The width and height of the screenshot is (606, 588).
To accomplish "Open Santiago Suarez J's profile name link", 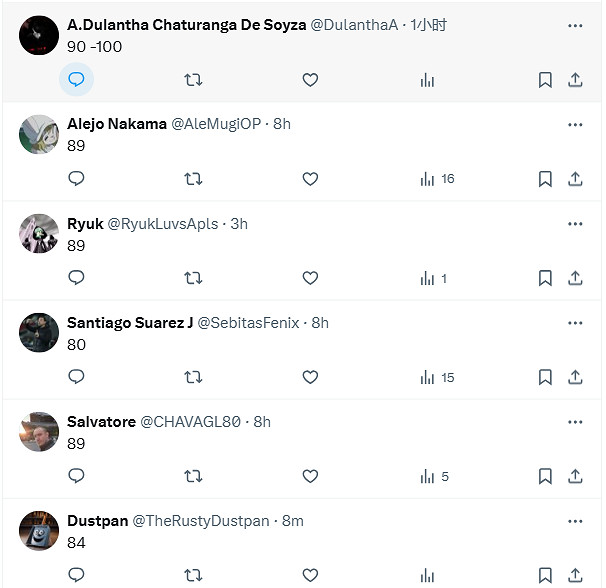I will 130,323.
